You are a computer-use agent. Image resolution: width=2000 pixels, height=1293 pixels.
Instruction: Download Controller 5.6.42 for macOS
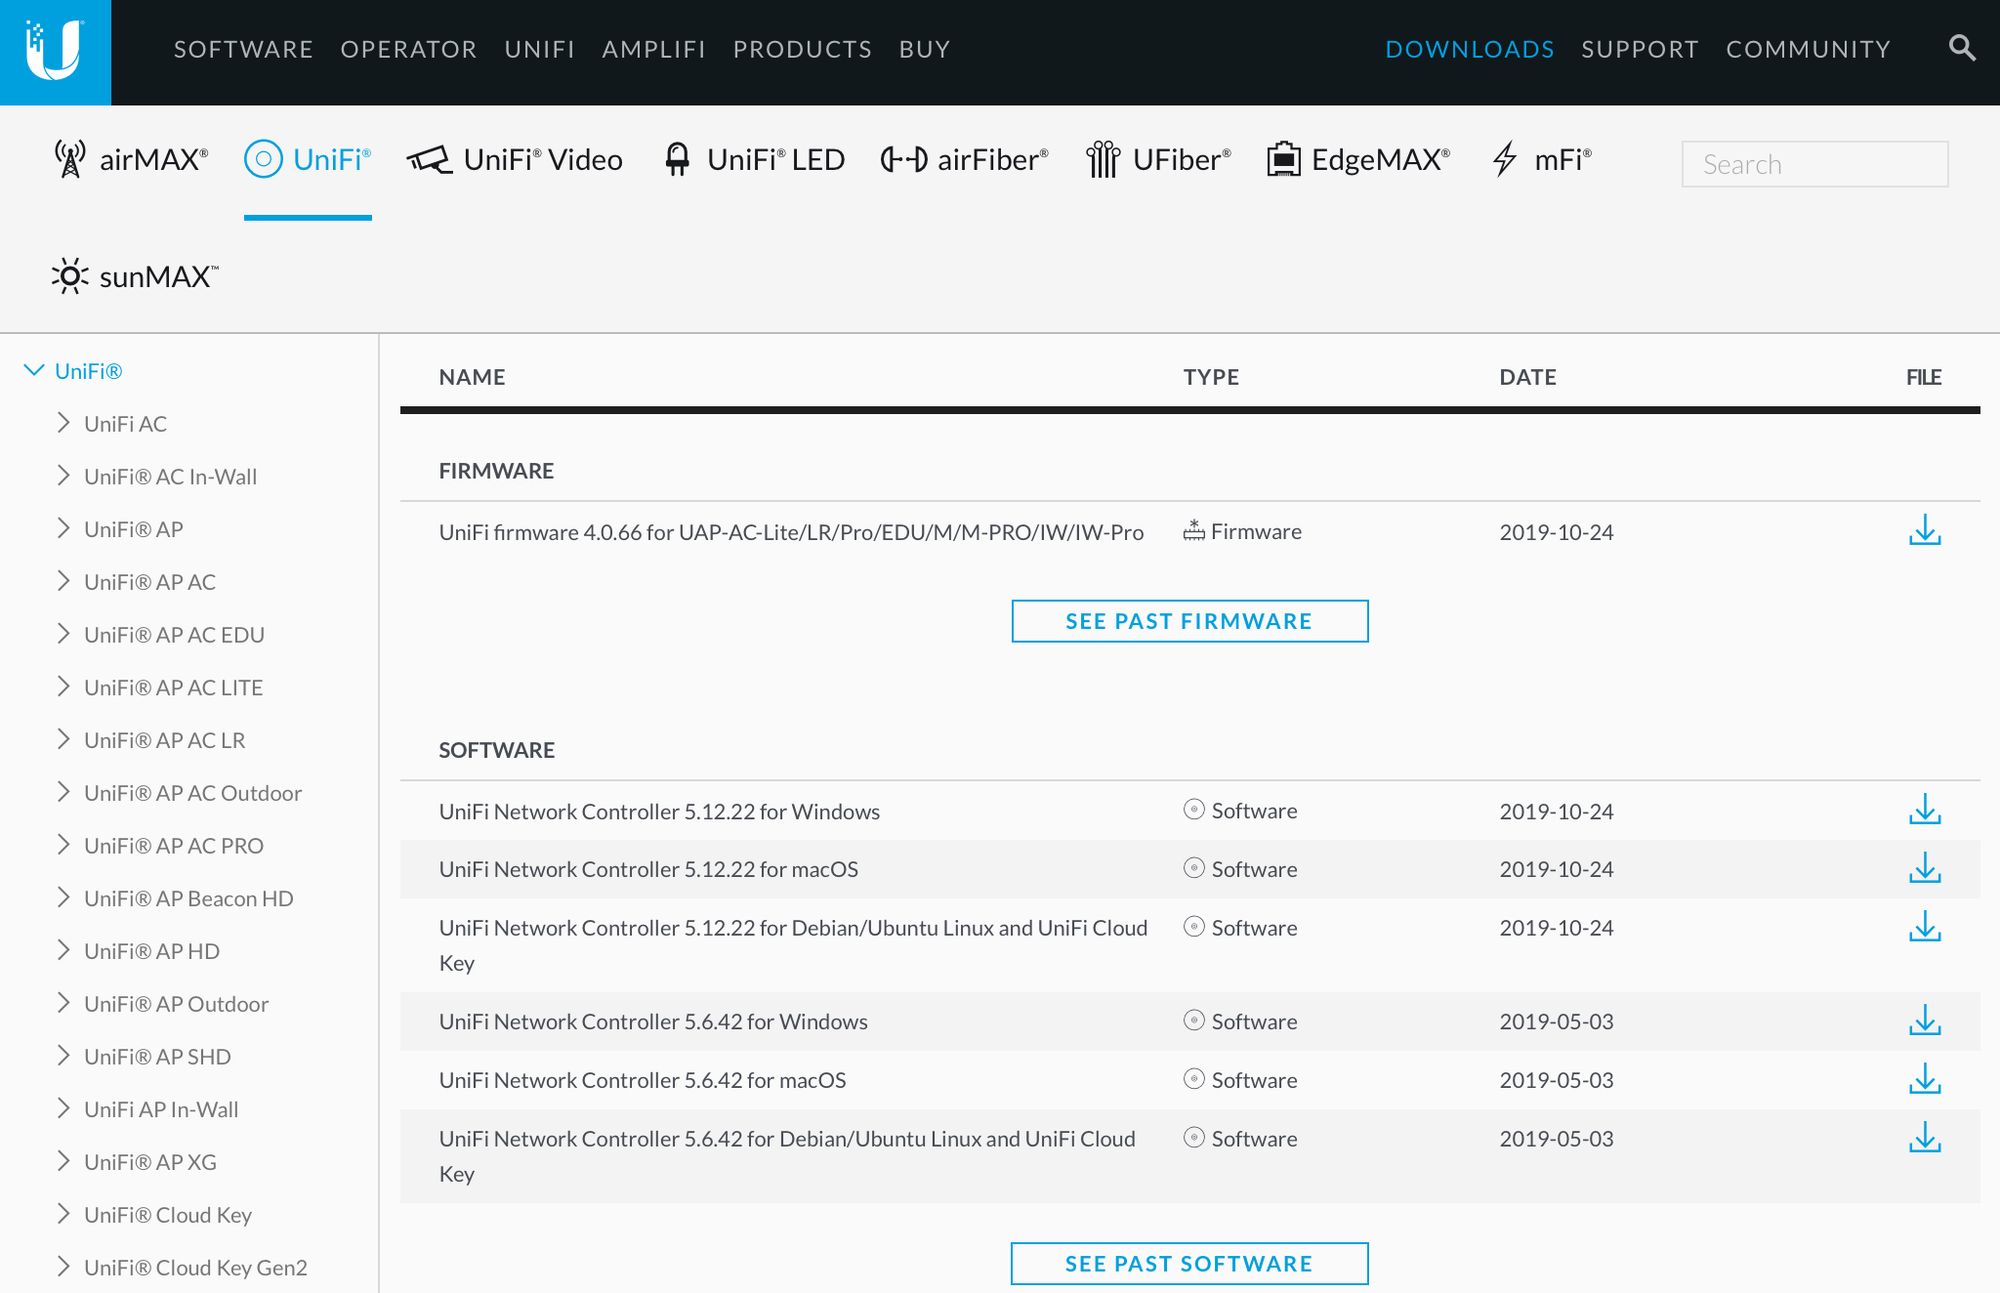pos(1924,1080)
